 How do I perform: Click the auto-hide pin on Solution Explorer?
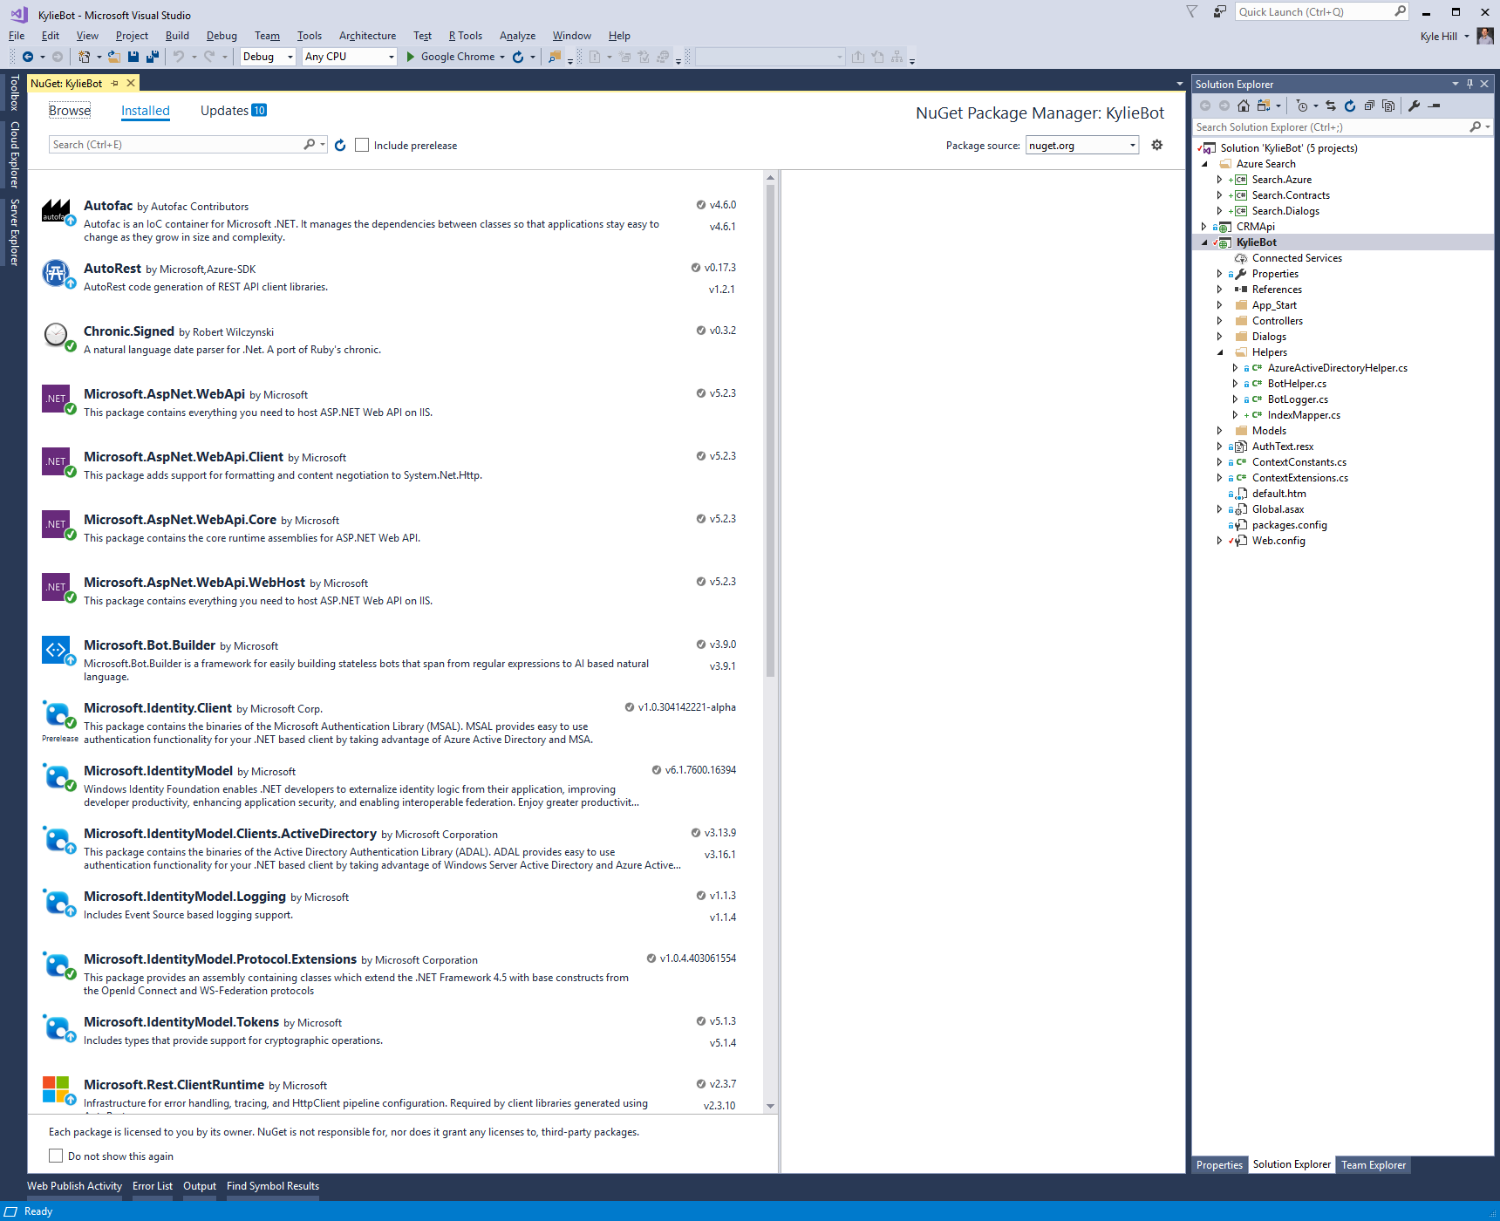coord(1470,84)
